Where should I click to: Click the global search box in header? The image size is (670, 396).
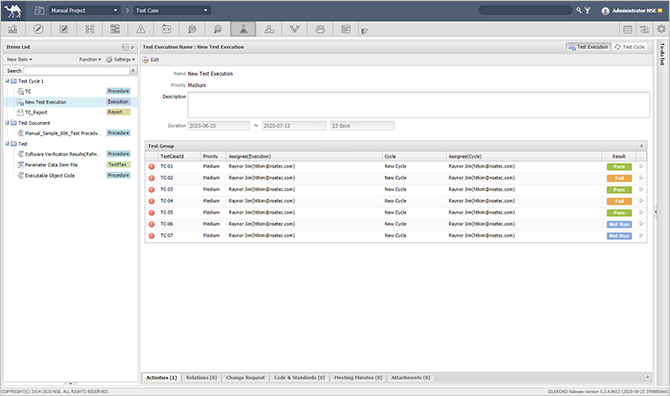[525, 10]
